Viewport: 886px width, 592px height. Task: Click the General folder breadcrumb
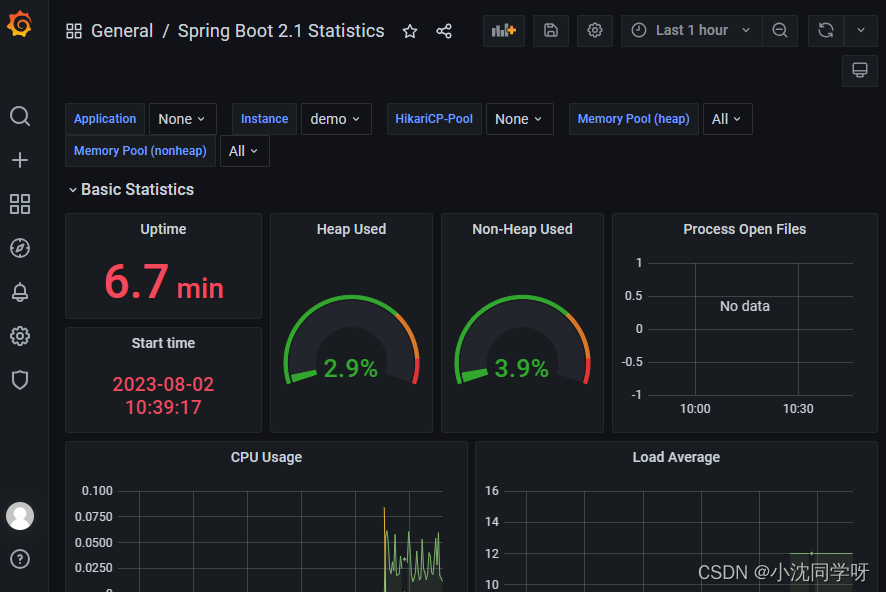coord(122,31)
